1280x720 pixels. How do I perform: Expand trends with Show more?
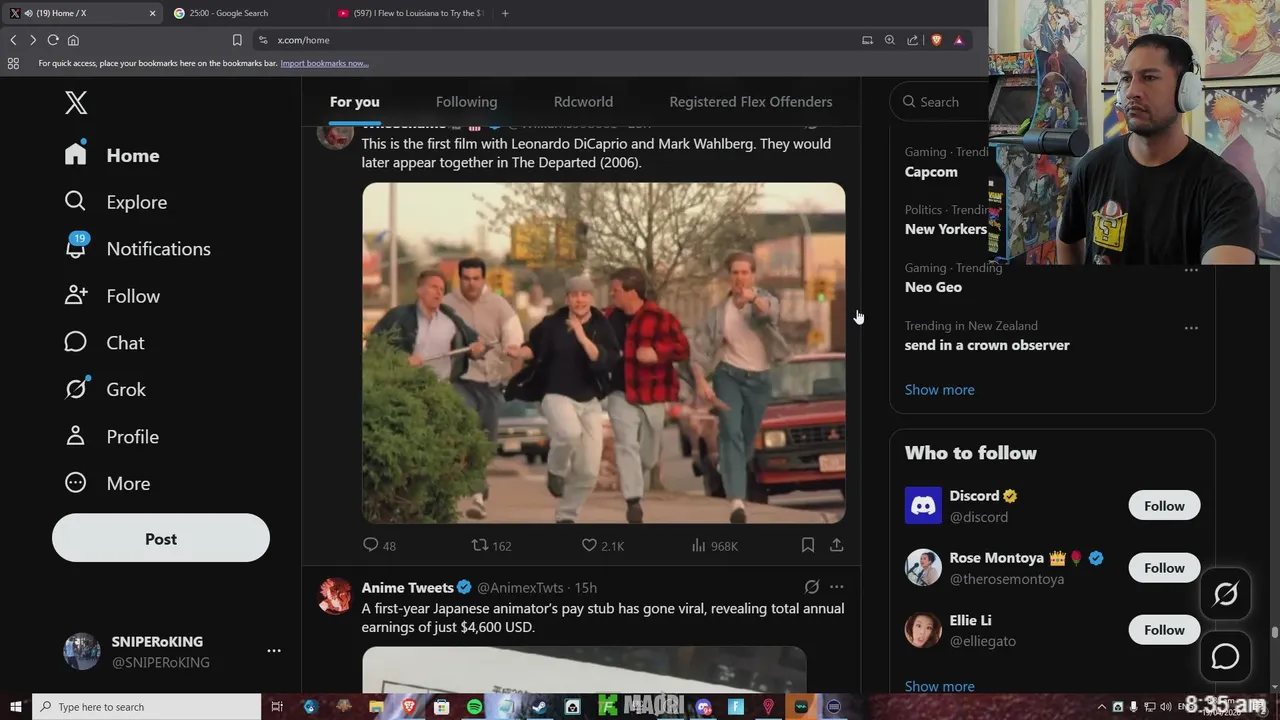[x=939, y=389]
